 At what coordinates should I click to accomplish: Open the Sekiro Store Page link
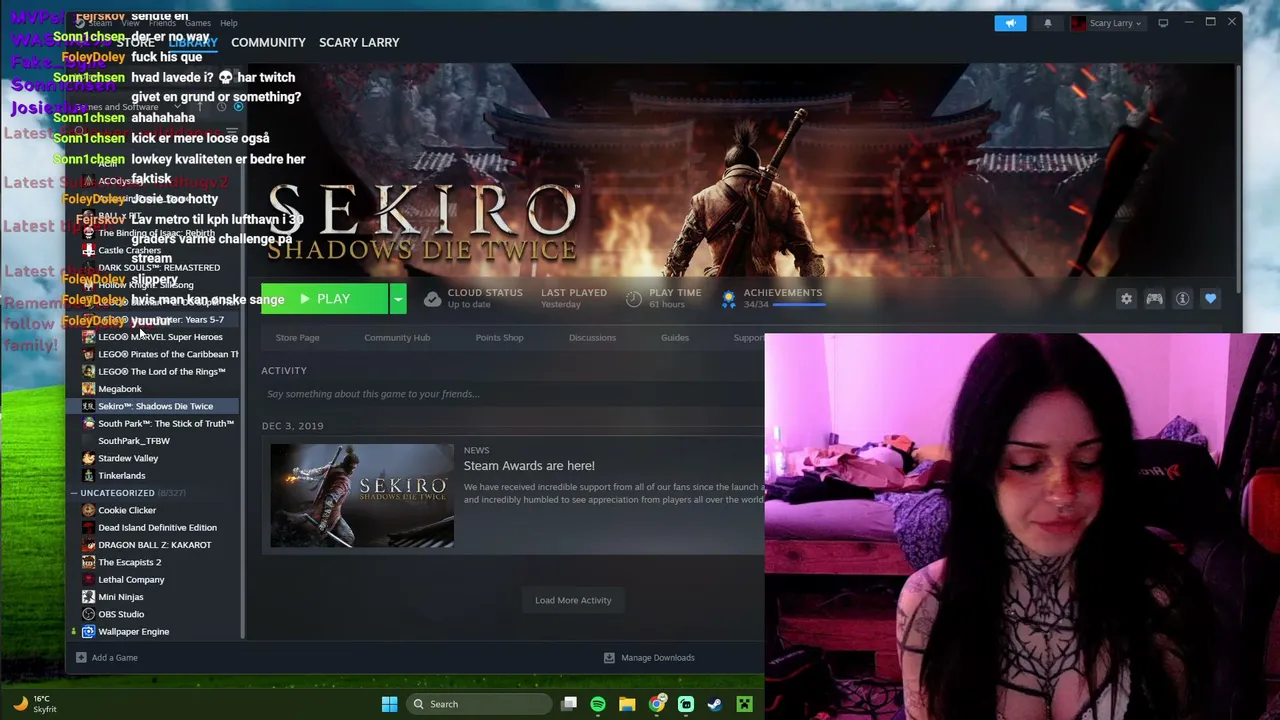[x=297, y=338]
